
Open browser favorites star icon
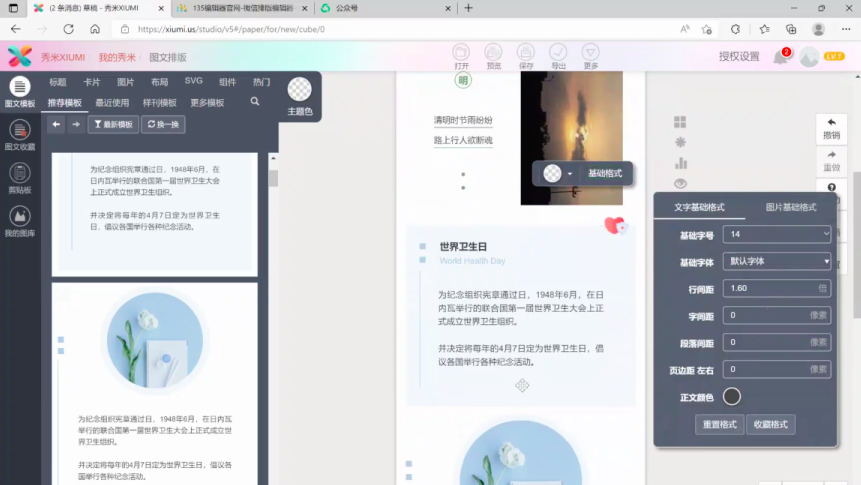click(x=764, y=29)
